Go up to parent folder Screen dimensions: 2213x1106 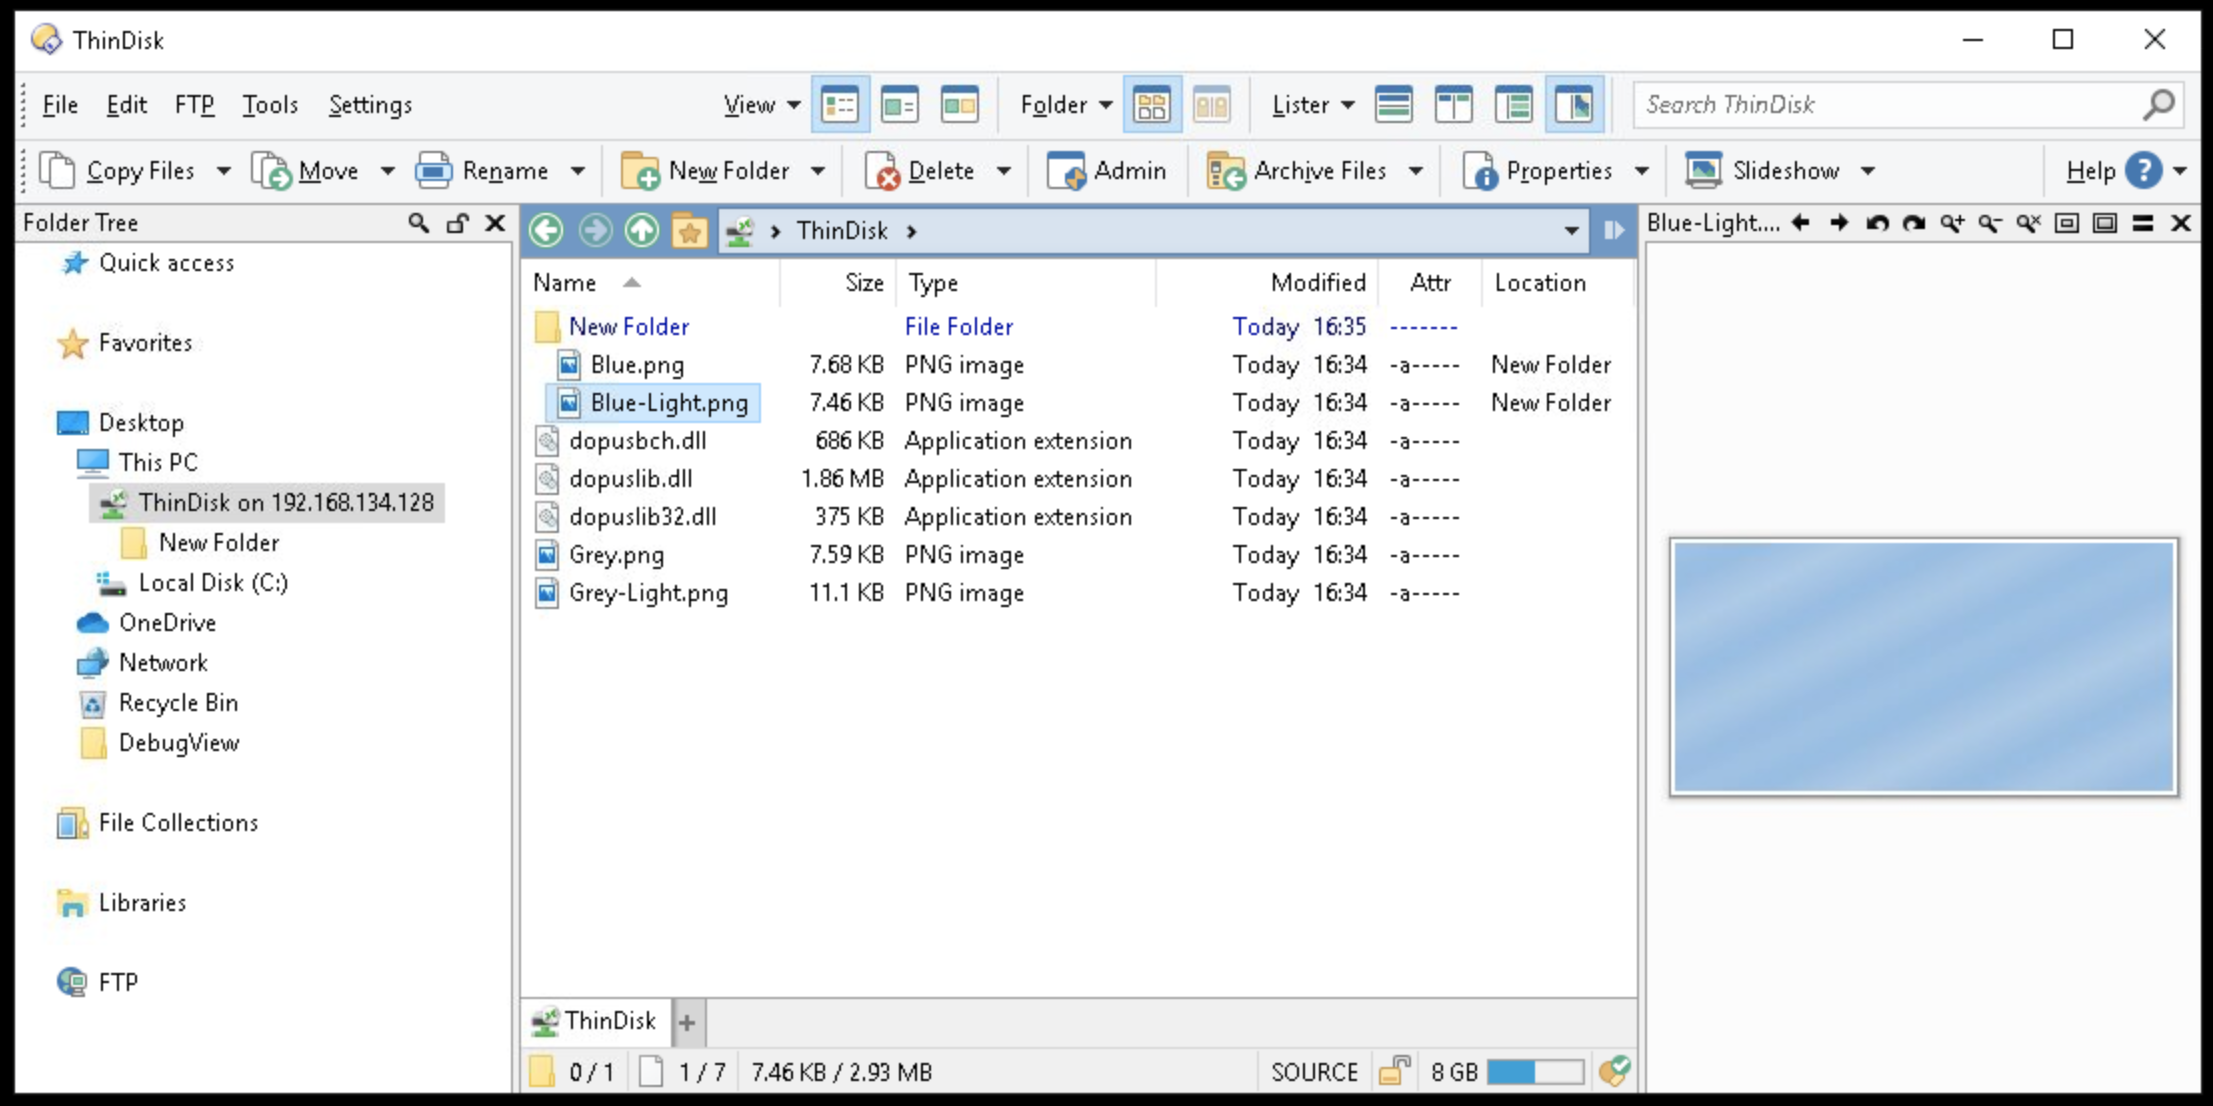[643, 231]
